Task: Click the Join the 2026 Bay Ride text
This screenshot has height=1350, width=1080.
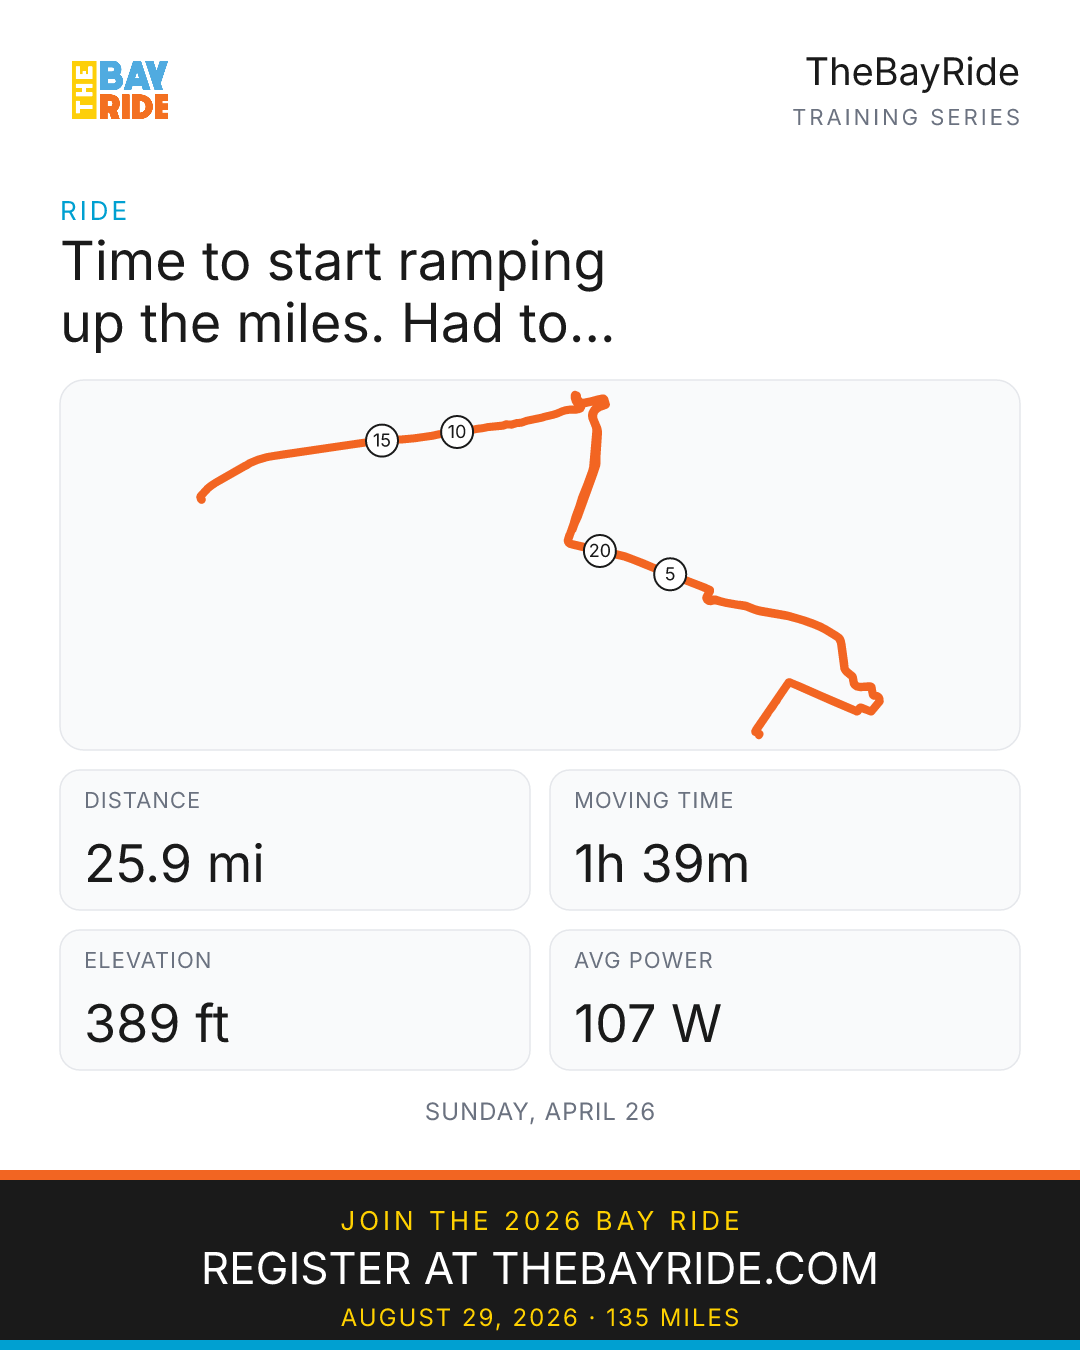Action: pyautogui.click(x=540, y=1221)
